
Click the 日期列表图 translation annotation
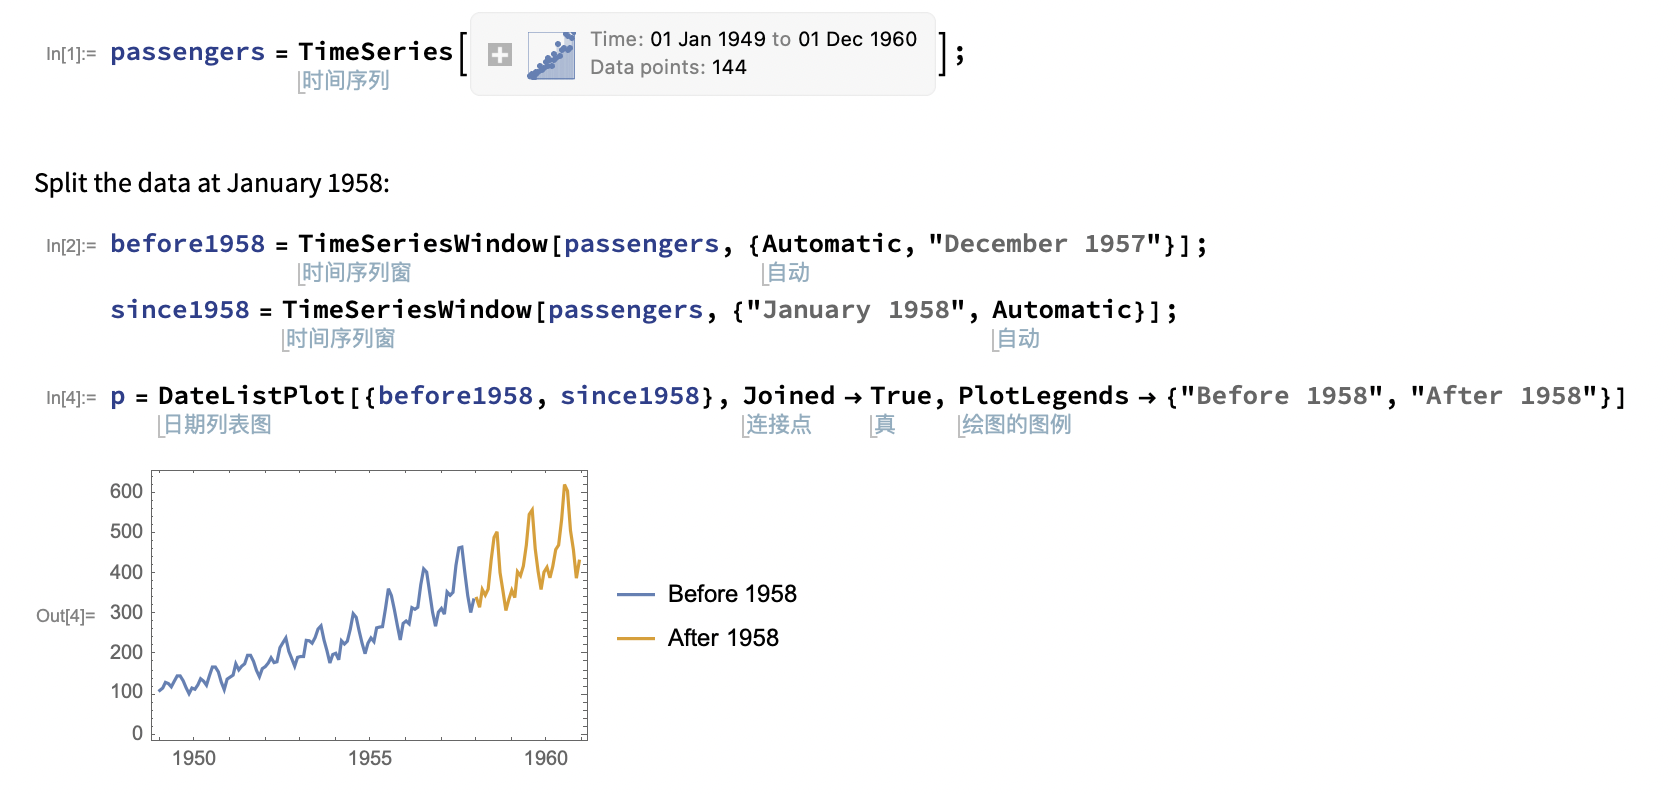[x=217, y=425]
